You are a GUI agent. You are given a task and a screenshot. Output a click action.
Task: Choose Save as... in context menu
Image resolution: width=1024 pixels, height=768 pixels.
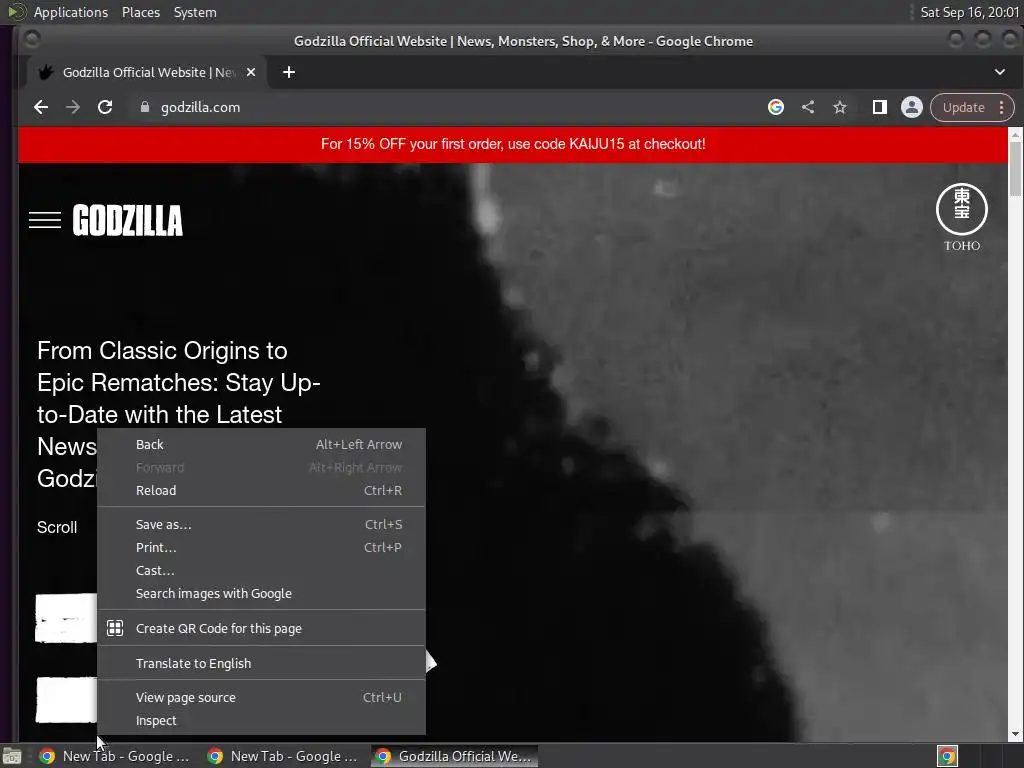coord(261,524)
